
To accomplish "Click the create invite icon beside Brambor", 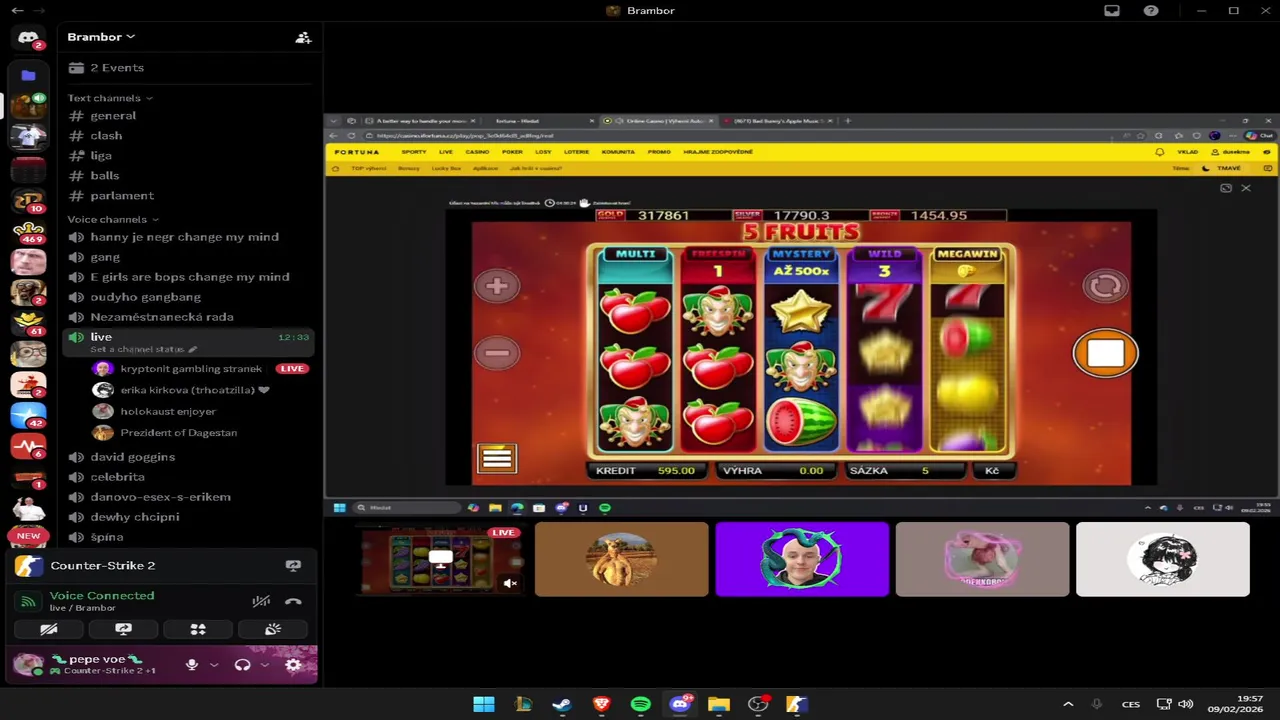I will 303,37.
